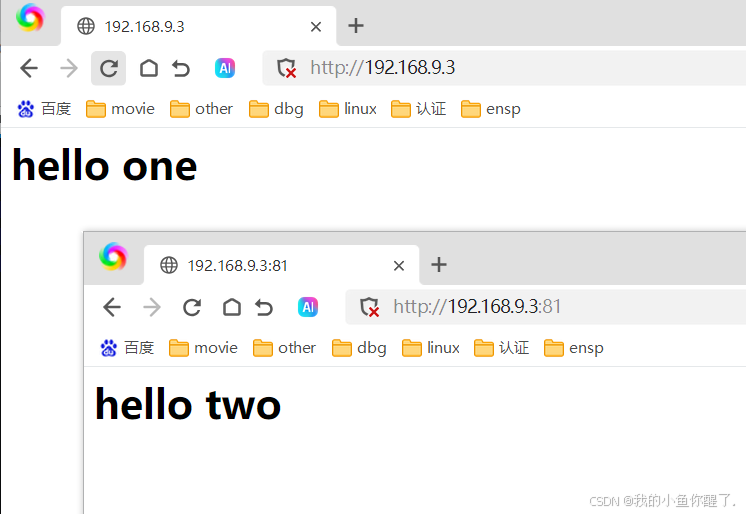Close the 192.168.9.3:81 tab
Image resolution: width=746 pixels, height=514 pixels.
(x=399, y=266)
